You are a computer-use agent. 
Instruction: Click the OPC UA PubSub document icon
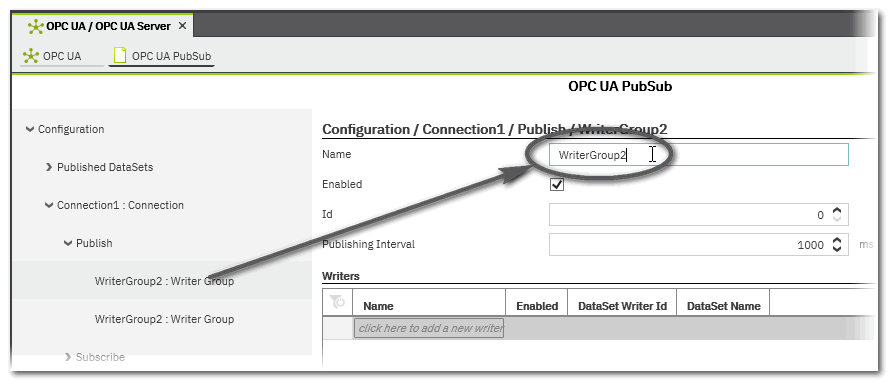coord(120,56)
